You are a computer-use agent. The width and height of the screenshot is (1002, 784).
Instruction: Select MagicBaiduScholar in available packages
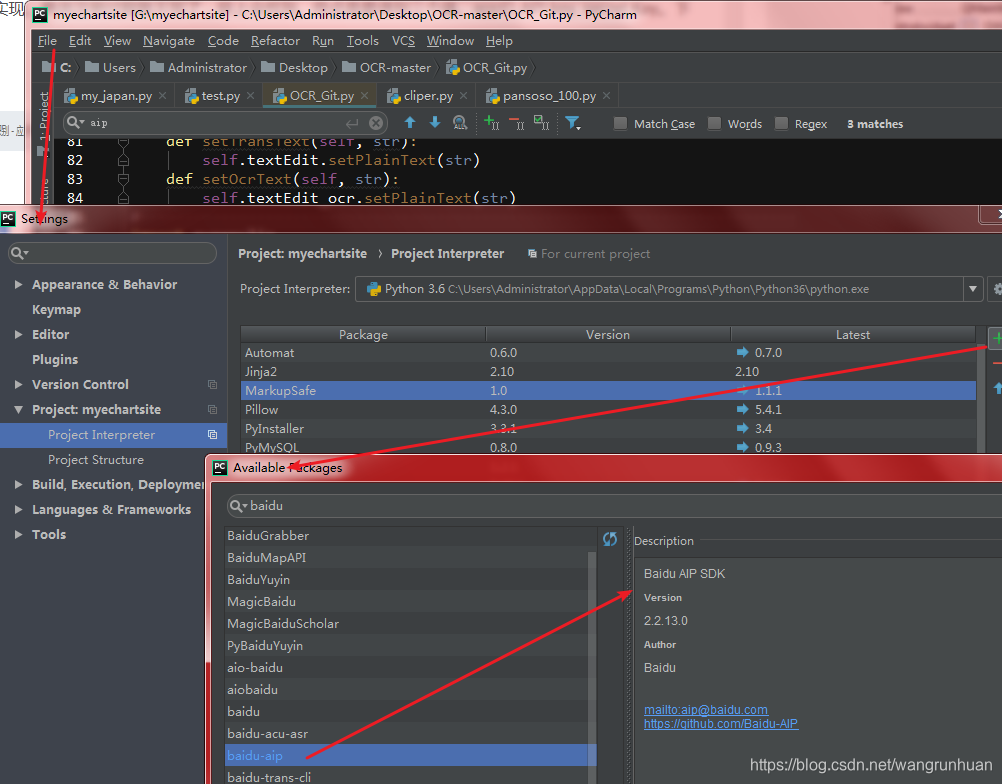[407, 623]
